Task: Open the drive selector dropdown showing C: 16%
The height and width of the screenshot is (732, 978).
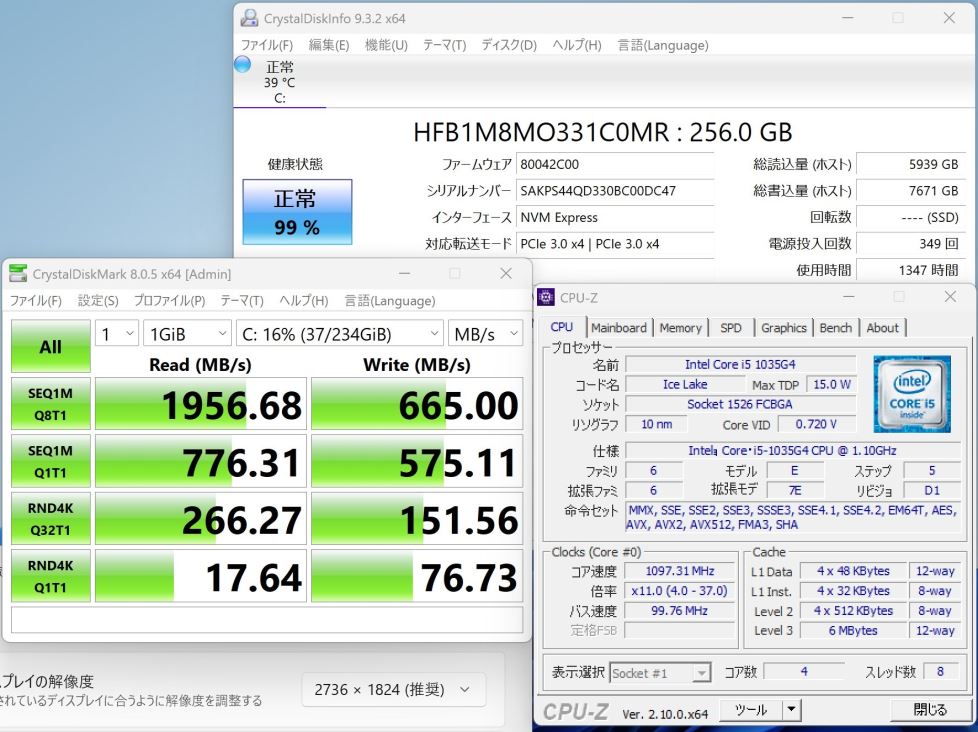Action: coord(340,334)
